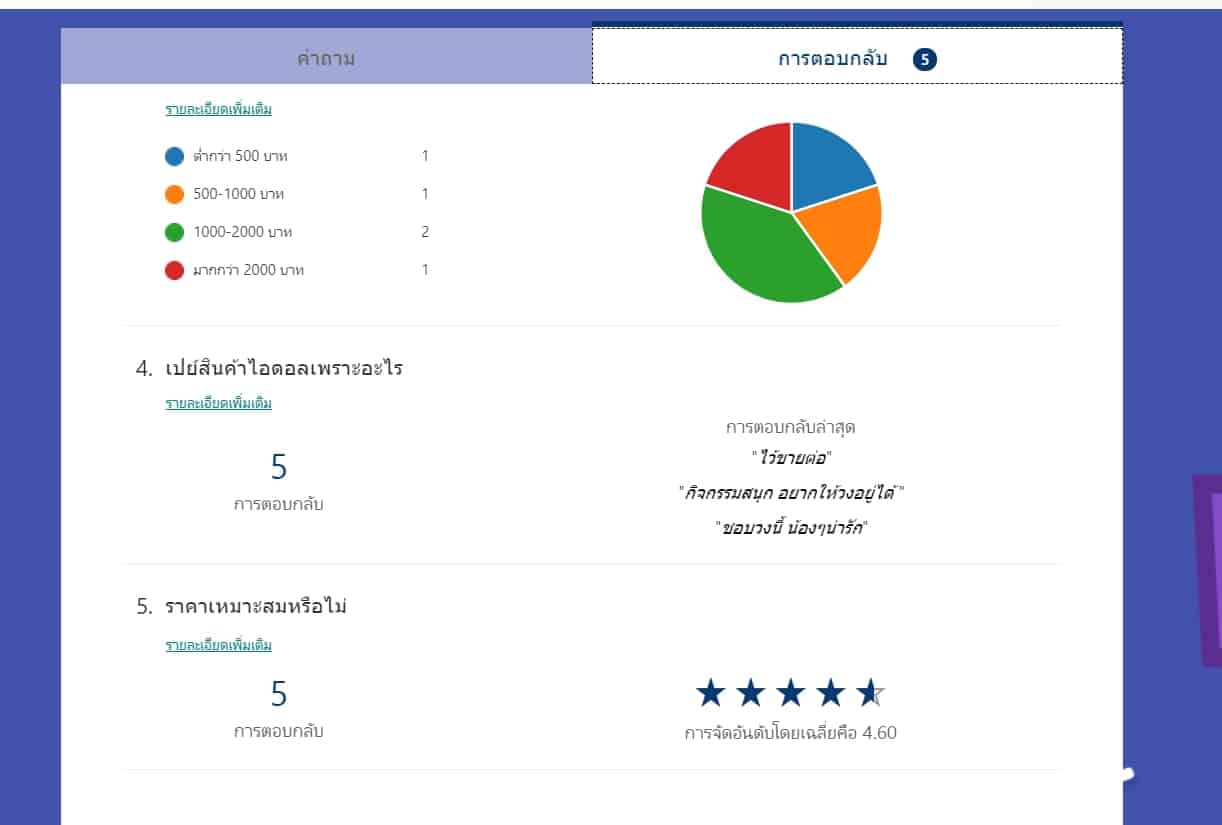Click orange legend dot for 500-1000 บาท

[175, 194]
